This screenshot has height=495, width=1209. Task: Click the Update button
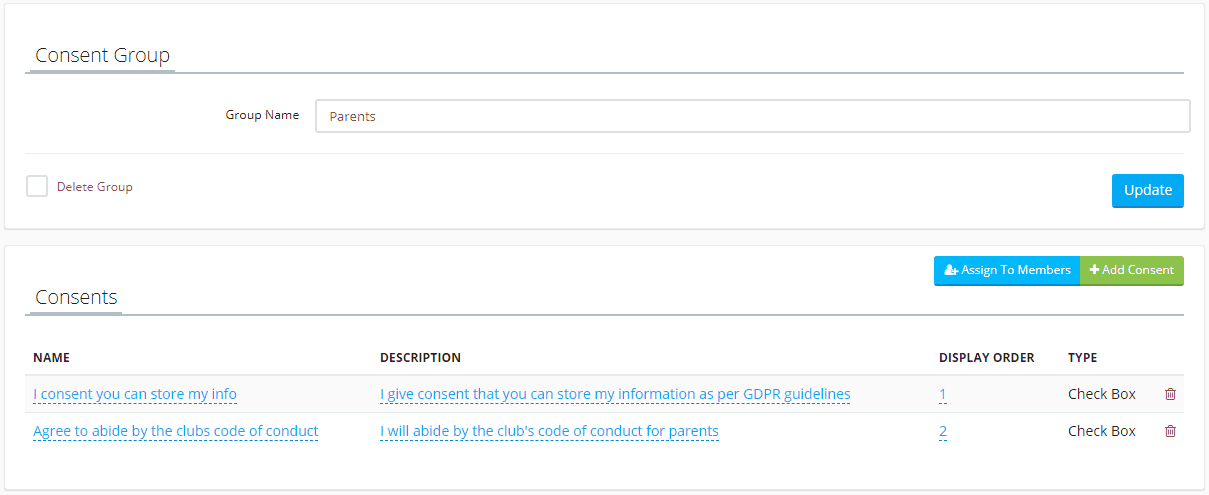click(1147, 190)
